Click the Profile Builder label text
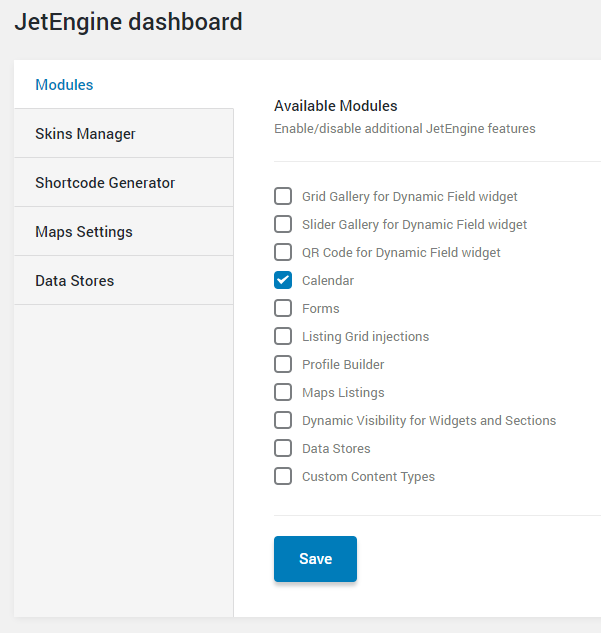Viewport: 601px width, 633px height. click(343, 365)
